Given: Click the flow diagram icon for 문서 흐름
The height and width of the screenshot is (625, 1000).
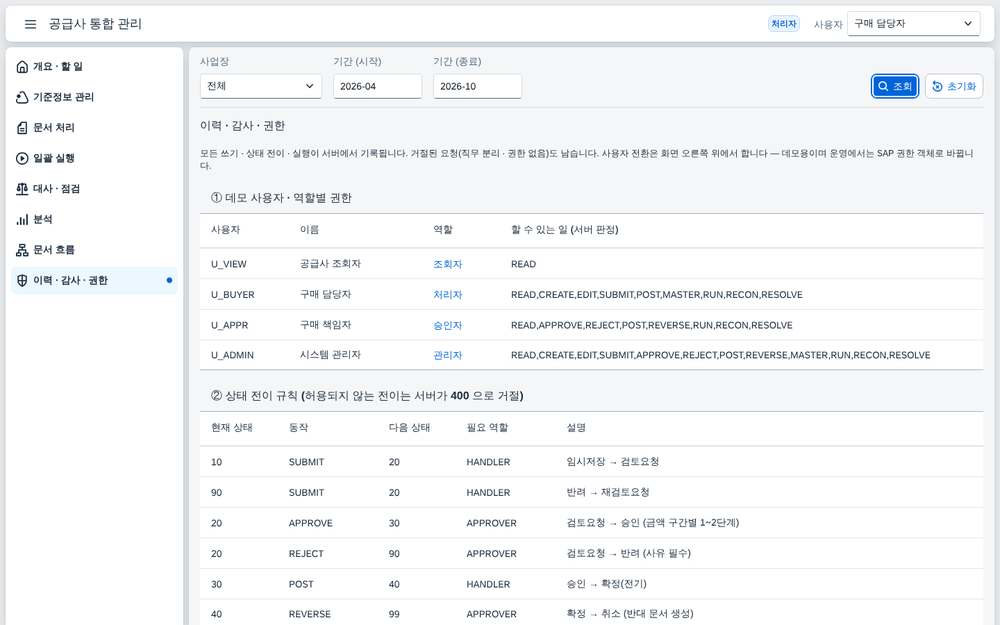Looking at the screenshot, I should tap(22, 250).
